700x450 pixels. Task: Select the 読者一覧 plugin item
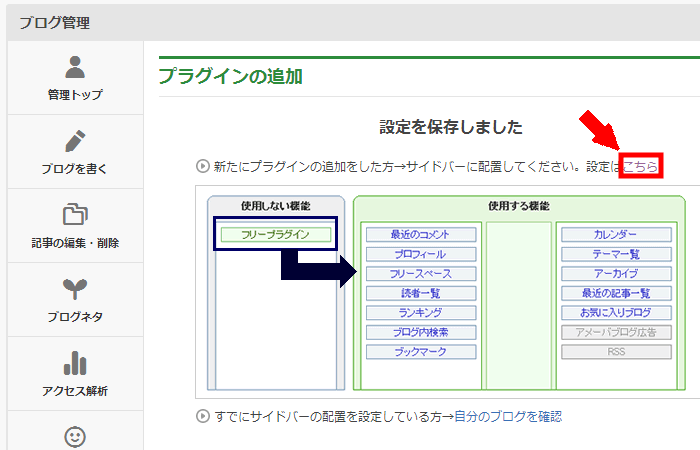(421, 293)
